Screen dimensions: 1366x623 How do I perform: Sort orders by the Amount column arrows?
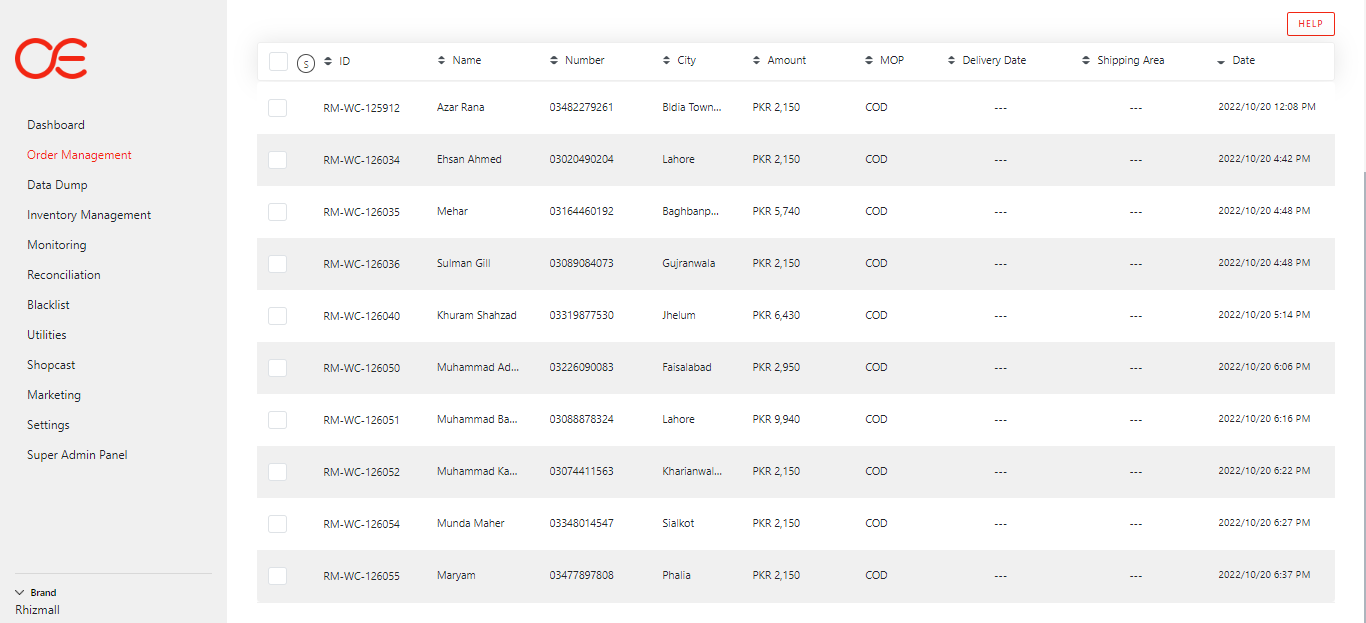tap(757, 61)
